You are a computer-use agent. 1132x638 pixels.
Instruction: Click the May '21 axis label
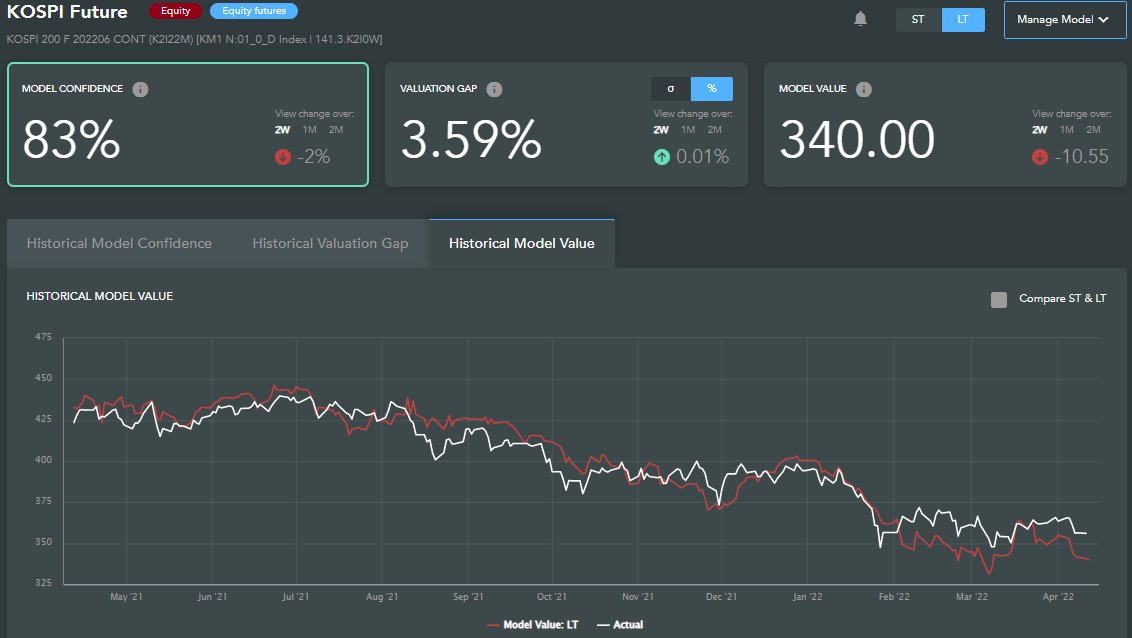click(x=126, y=597)
